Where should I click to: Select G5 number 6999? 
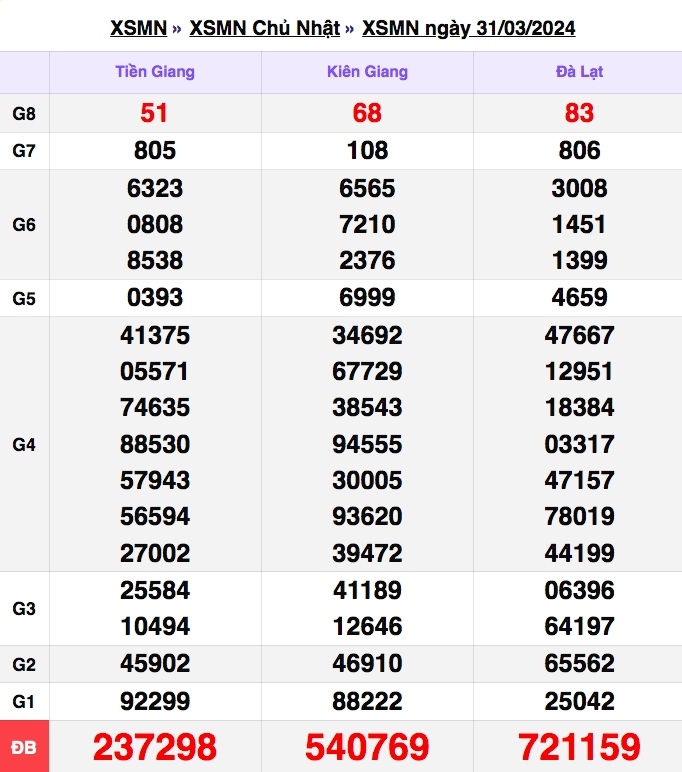(367, 297)
